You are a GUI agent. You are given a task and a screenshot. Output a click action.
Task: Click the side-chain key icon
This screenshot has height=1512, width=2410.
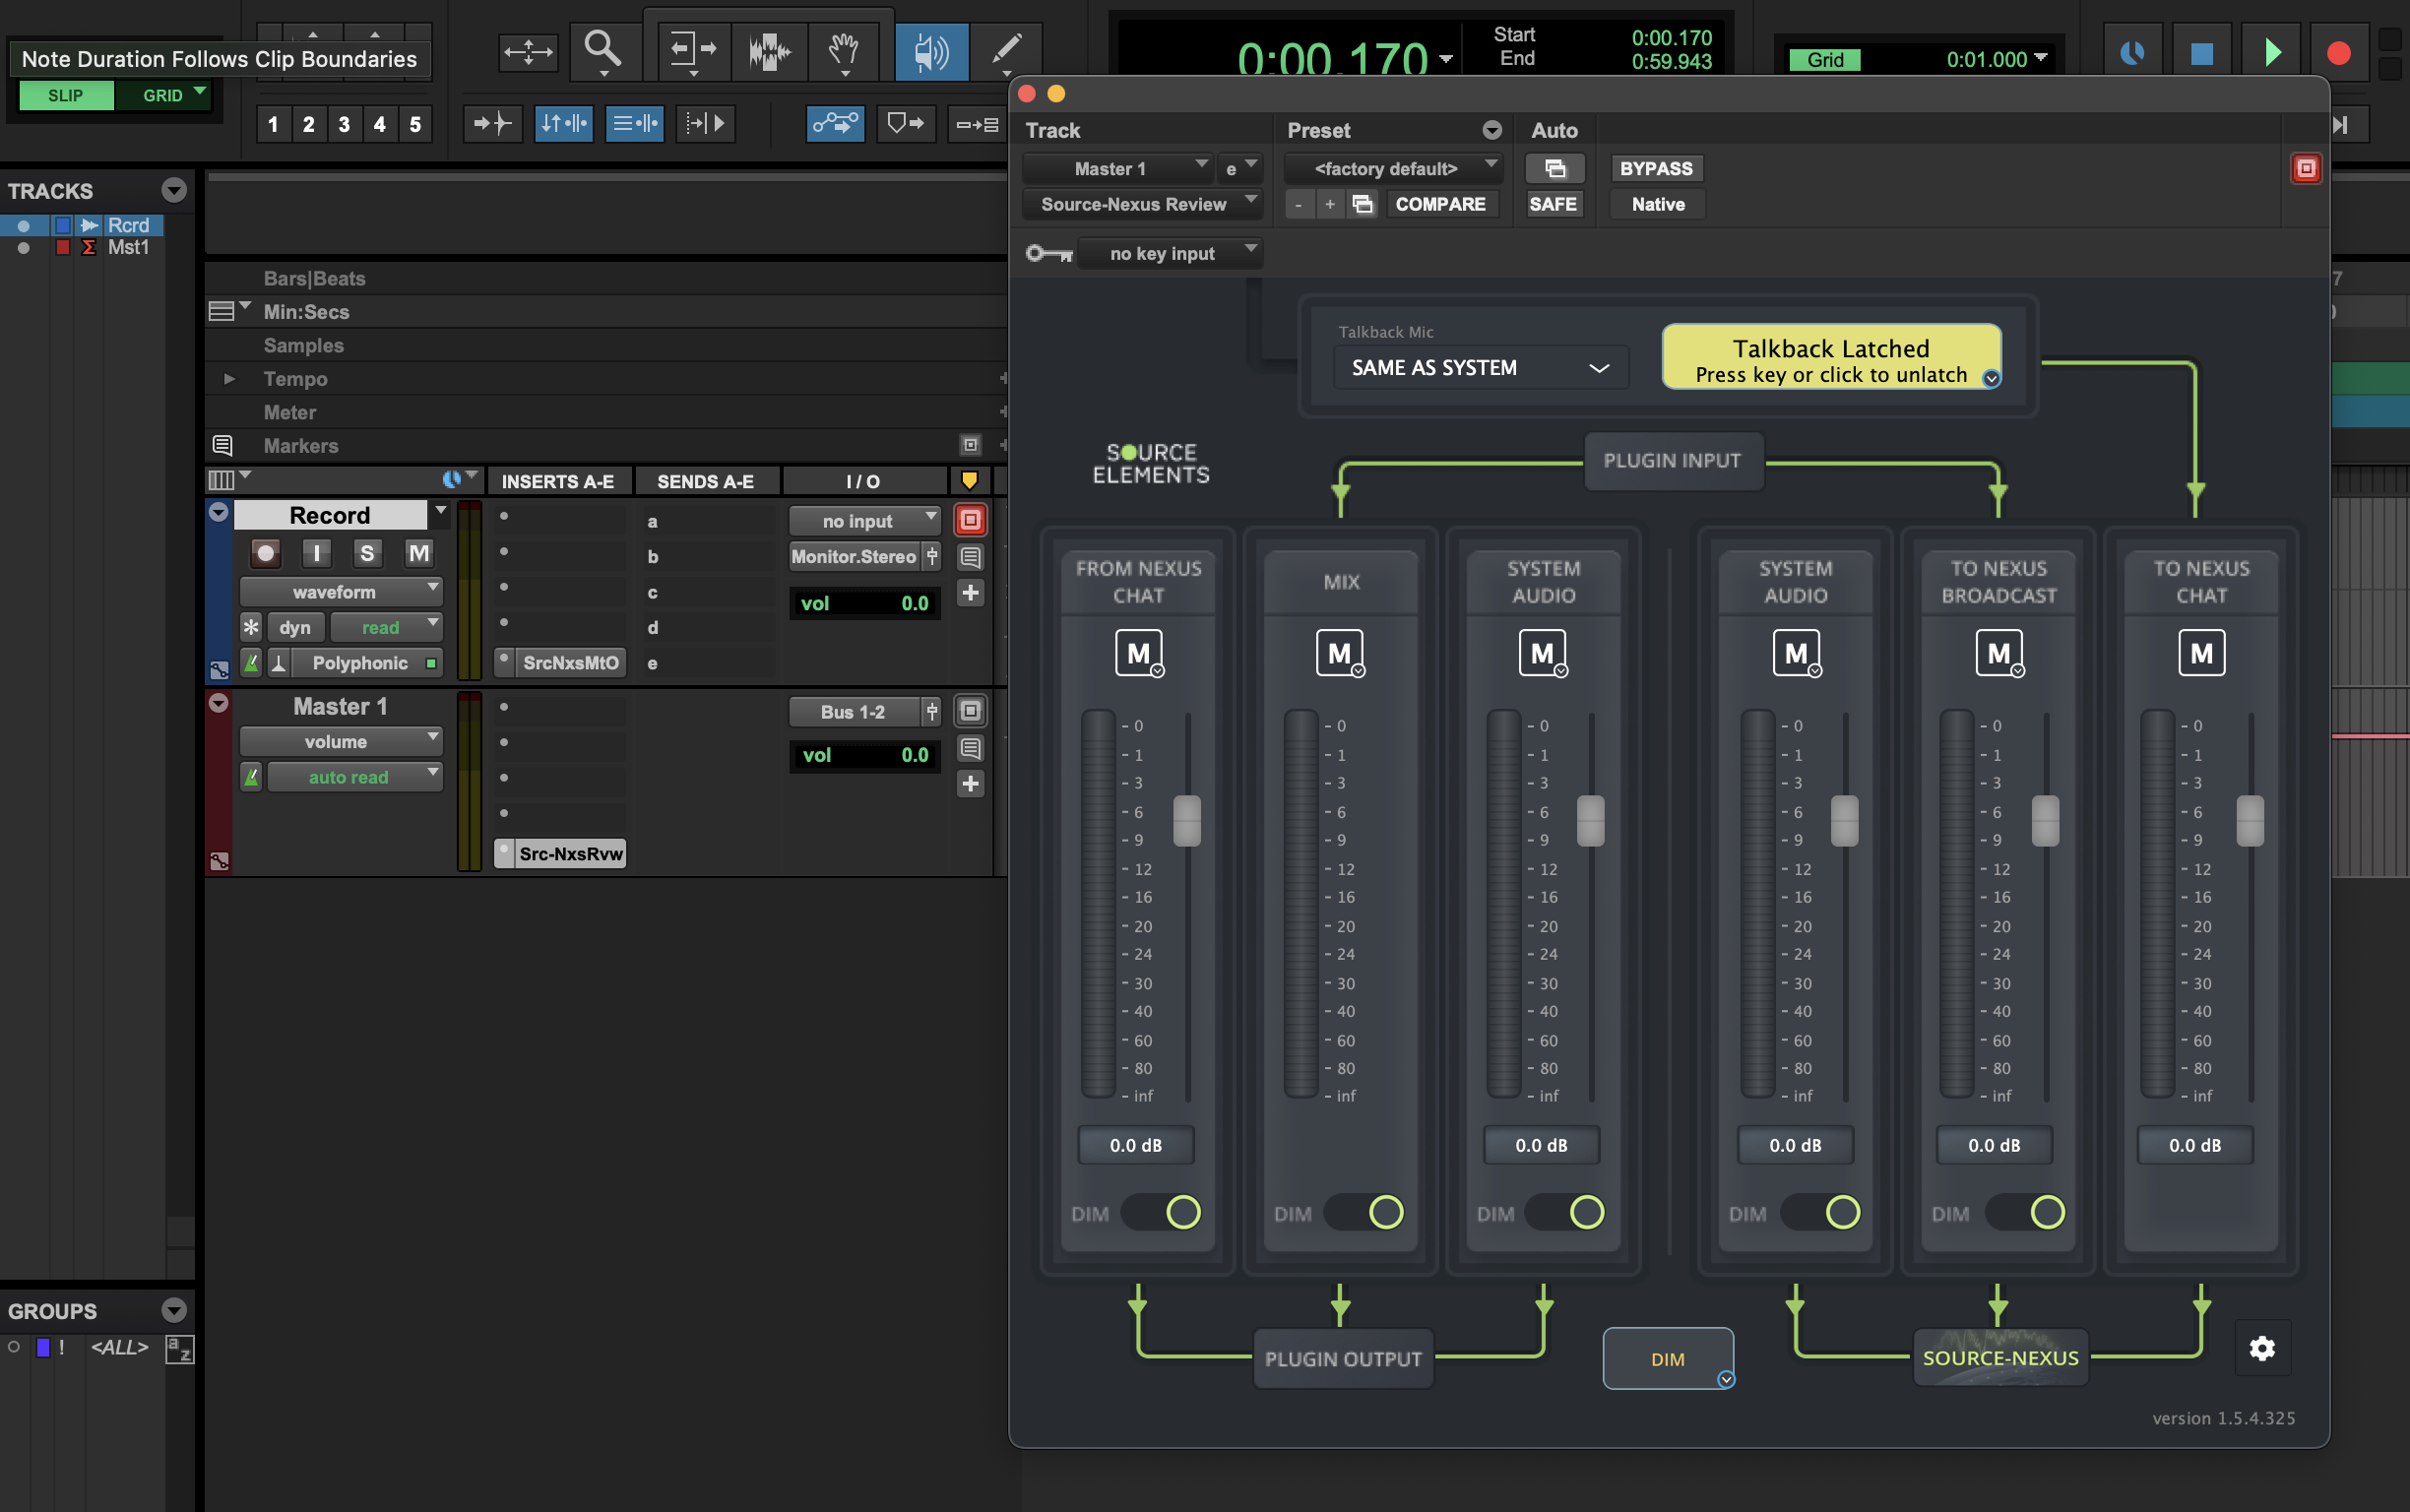(1049, 253)
